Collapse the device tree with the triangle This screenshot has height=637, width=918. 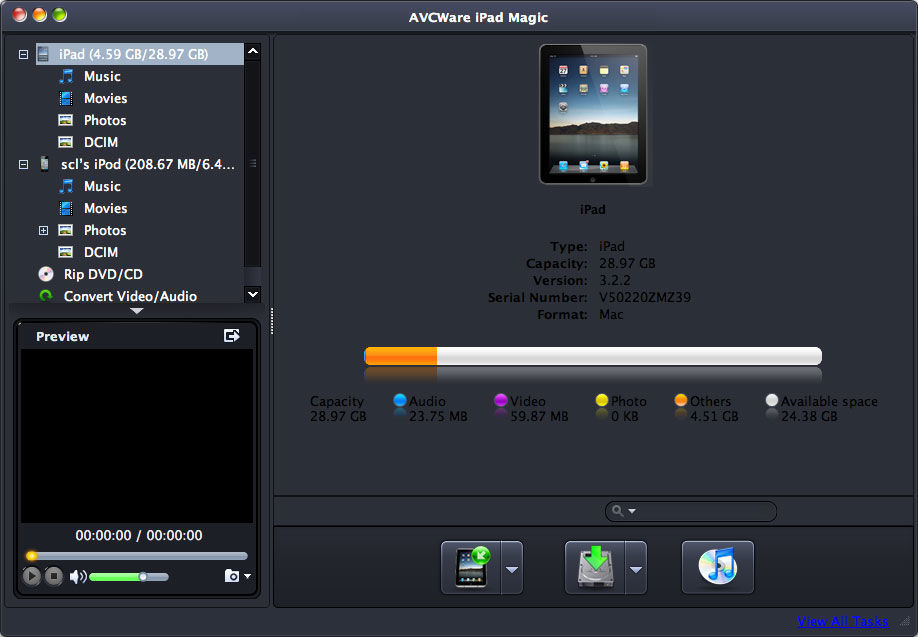tap(137, 311)
